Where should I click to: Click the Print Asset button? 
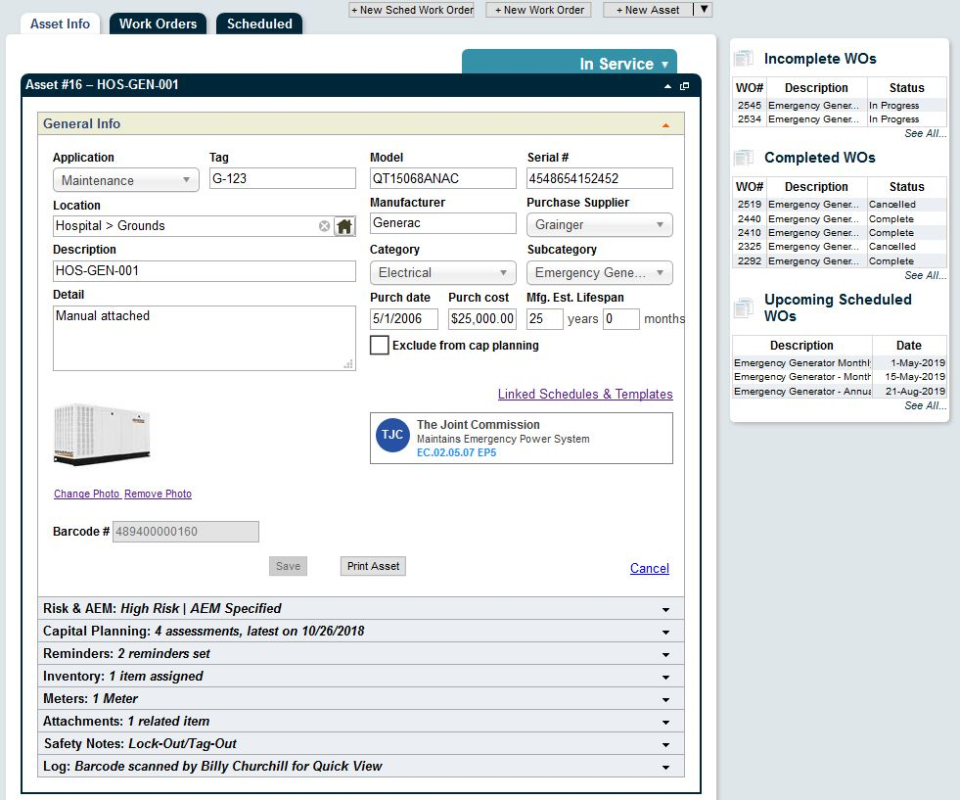(372, 565)
